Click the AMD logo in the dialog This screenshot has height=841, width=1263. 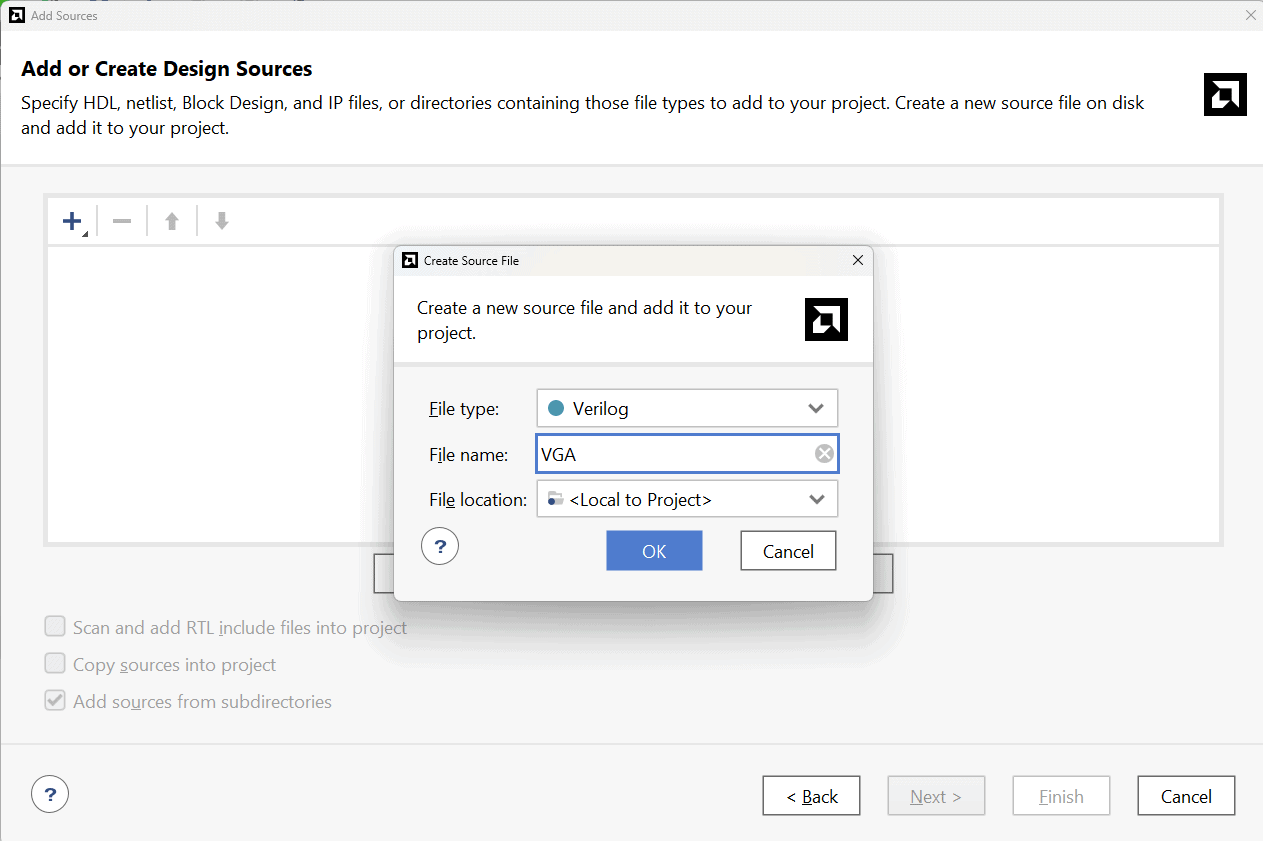click(826, 319)
